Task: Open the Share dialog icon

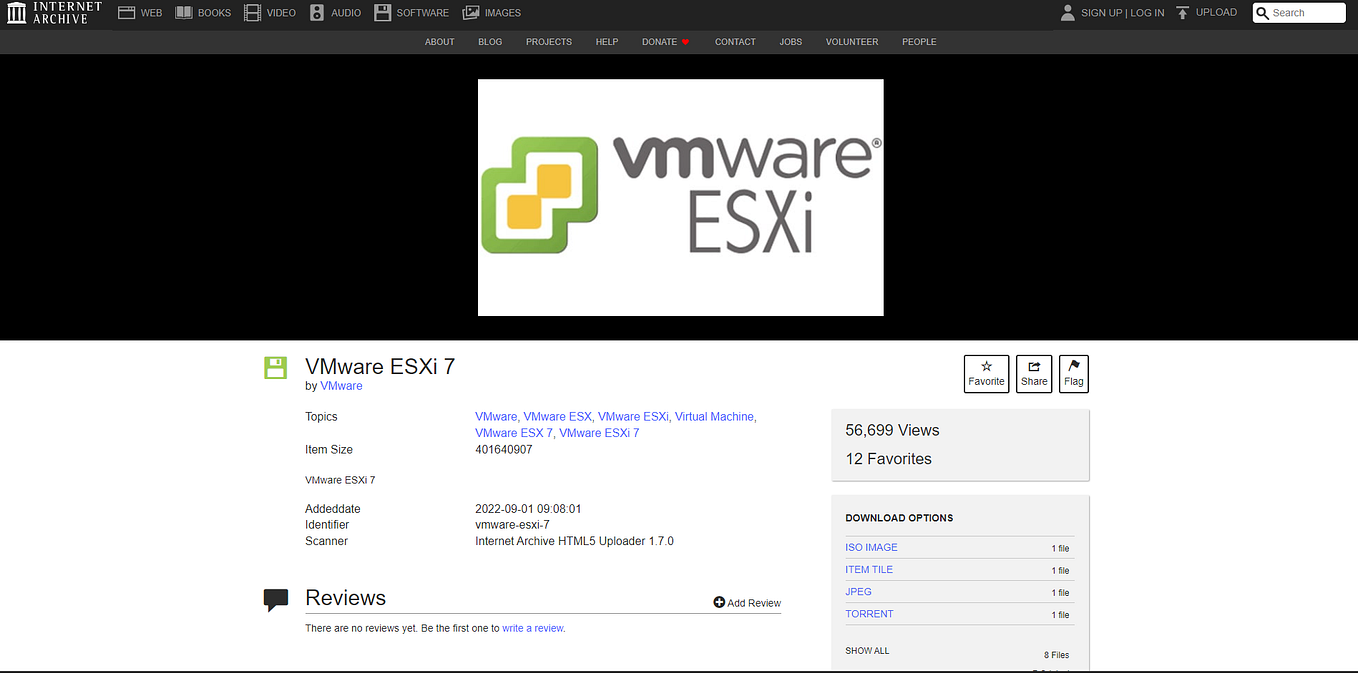Action: (1033, 373)
